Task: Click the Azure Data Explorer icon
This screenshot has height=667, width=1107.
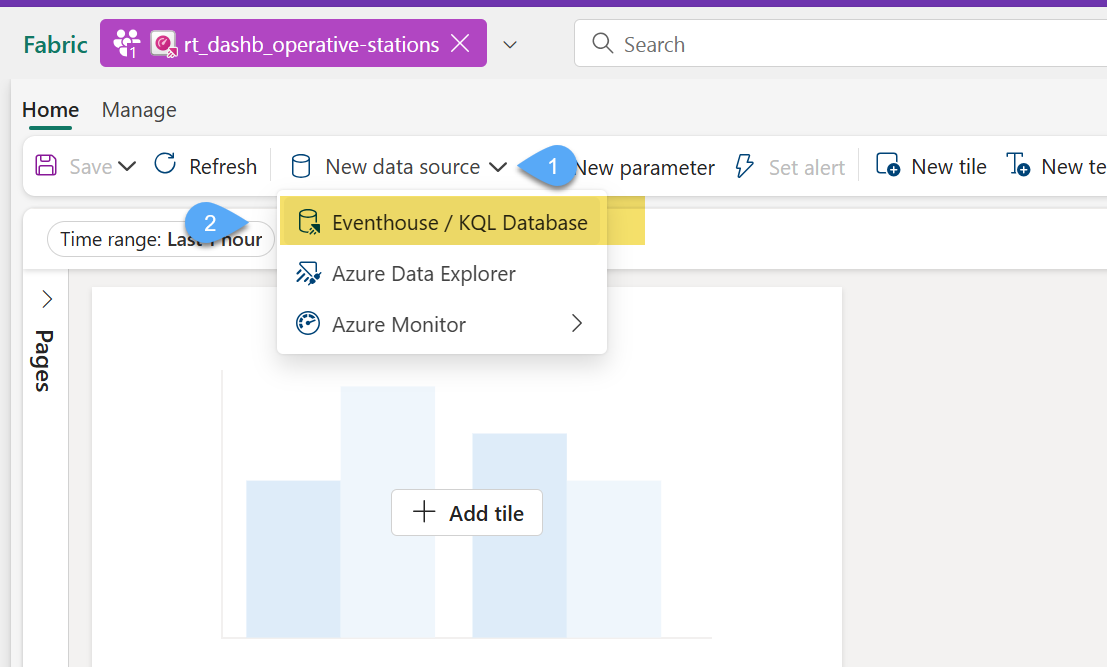Action: 308,274
